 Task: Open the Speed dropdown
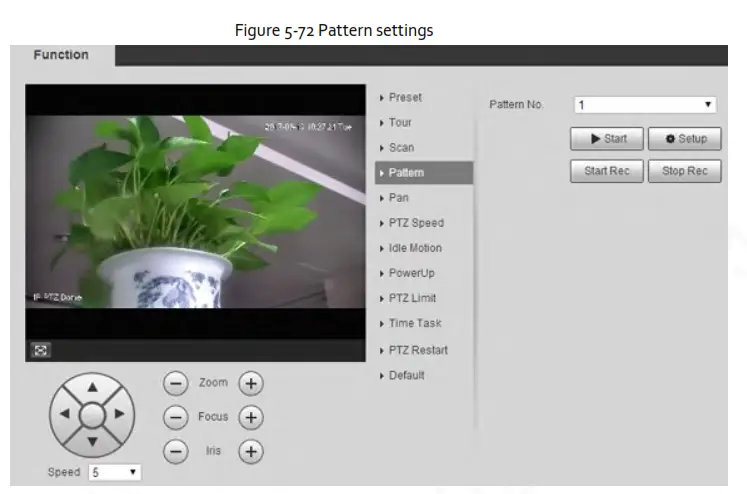point(115,472)
